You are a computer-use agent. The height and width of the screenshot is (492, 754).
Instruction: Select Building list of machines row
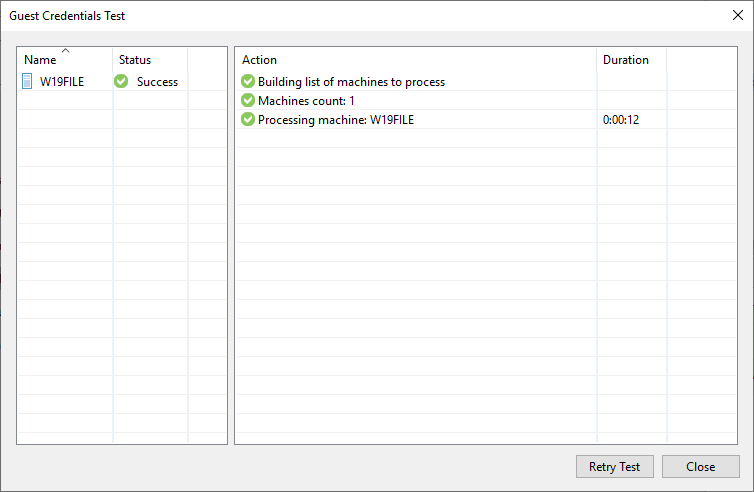[486, 81]
